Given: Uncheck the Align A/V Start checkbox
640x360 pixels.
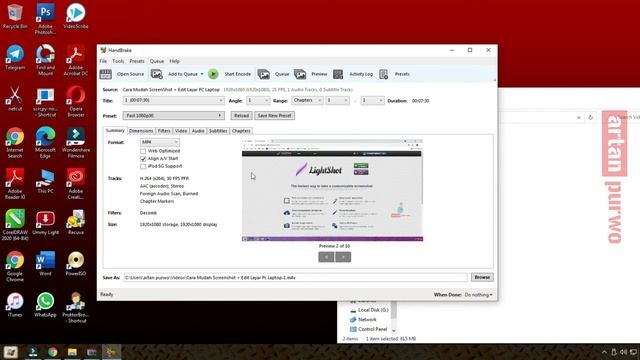Looking at the screenshot, I should pos(143,158).
